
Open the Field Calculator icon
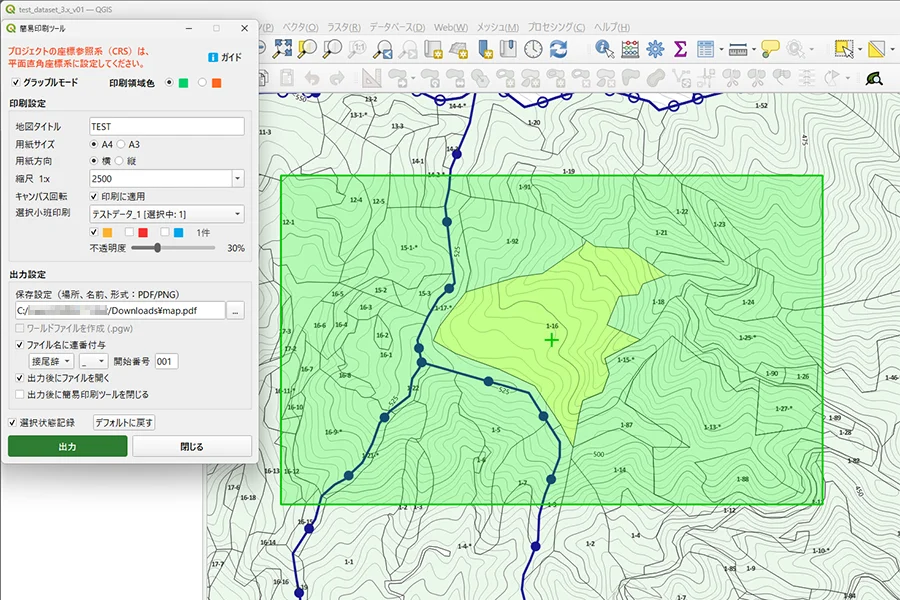point(630,49)
